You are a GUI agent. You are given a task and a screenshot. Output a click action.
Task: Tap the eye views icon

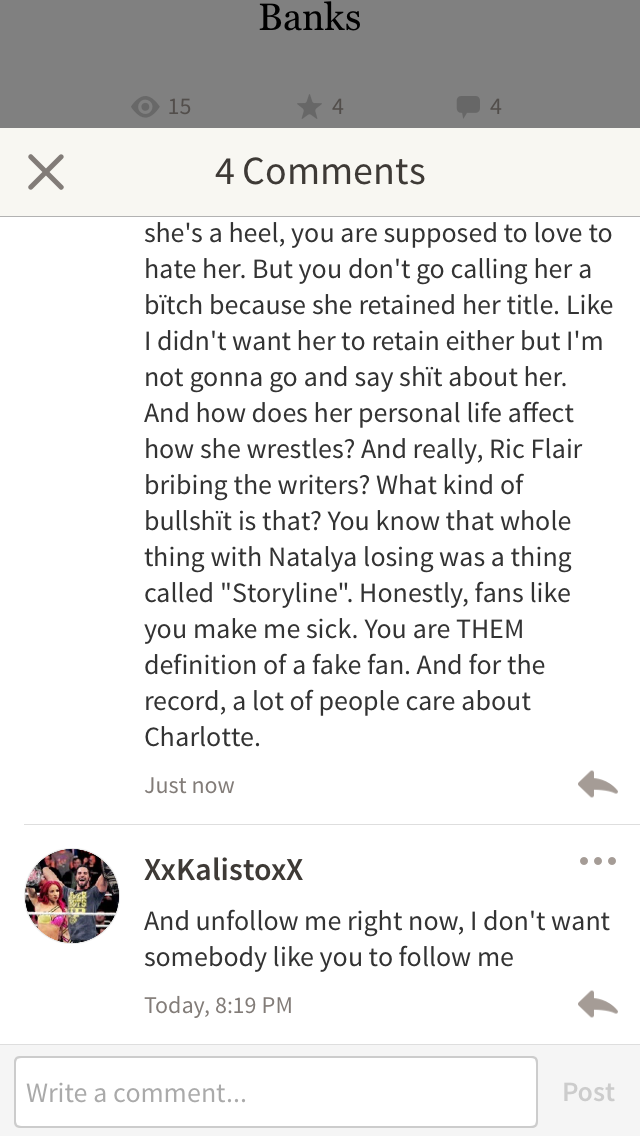145,107
